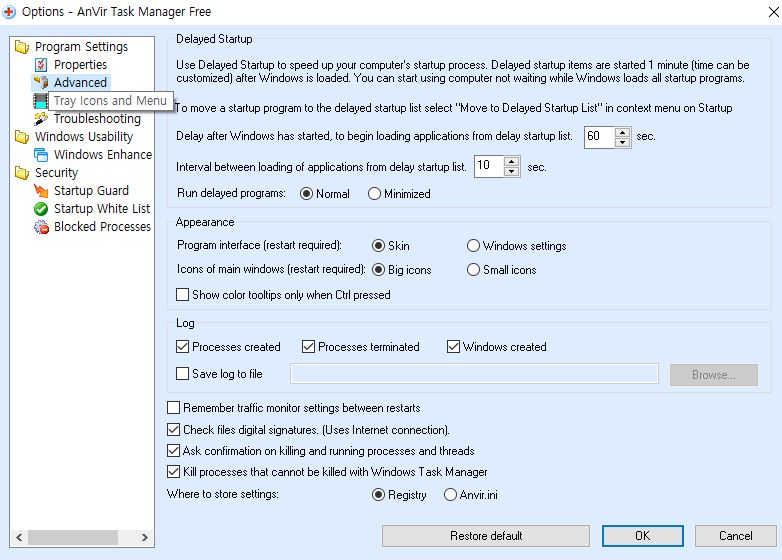782x560 pixels.
Task: Close the Options dialog window
Action: [x=774, y=12]
